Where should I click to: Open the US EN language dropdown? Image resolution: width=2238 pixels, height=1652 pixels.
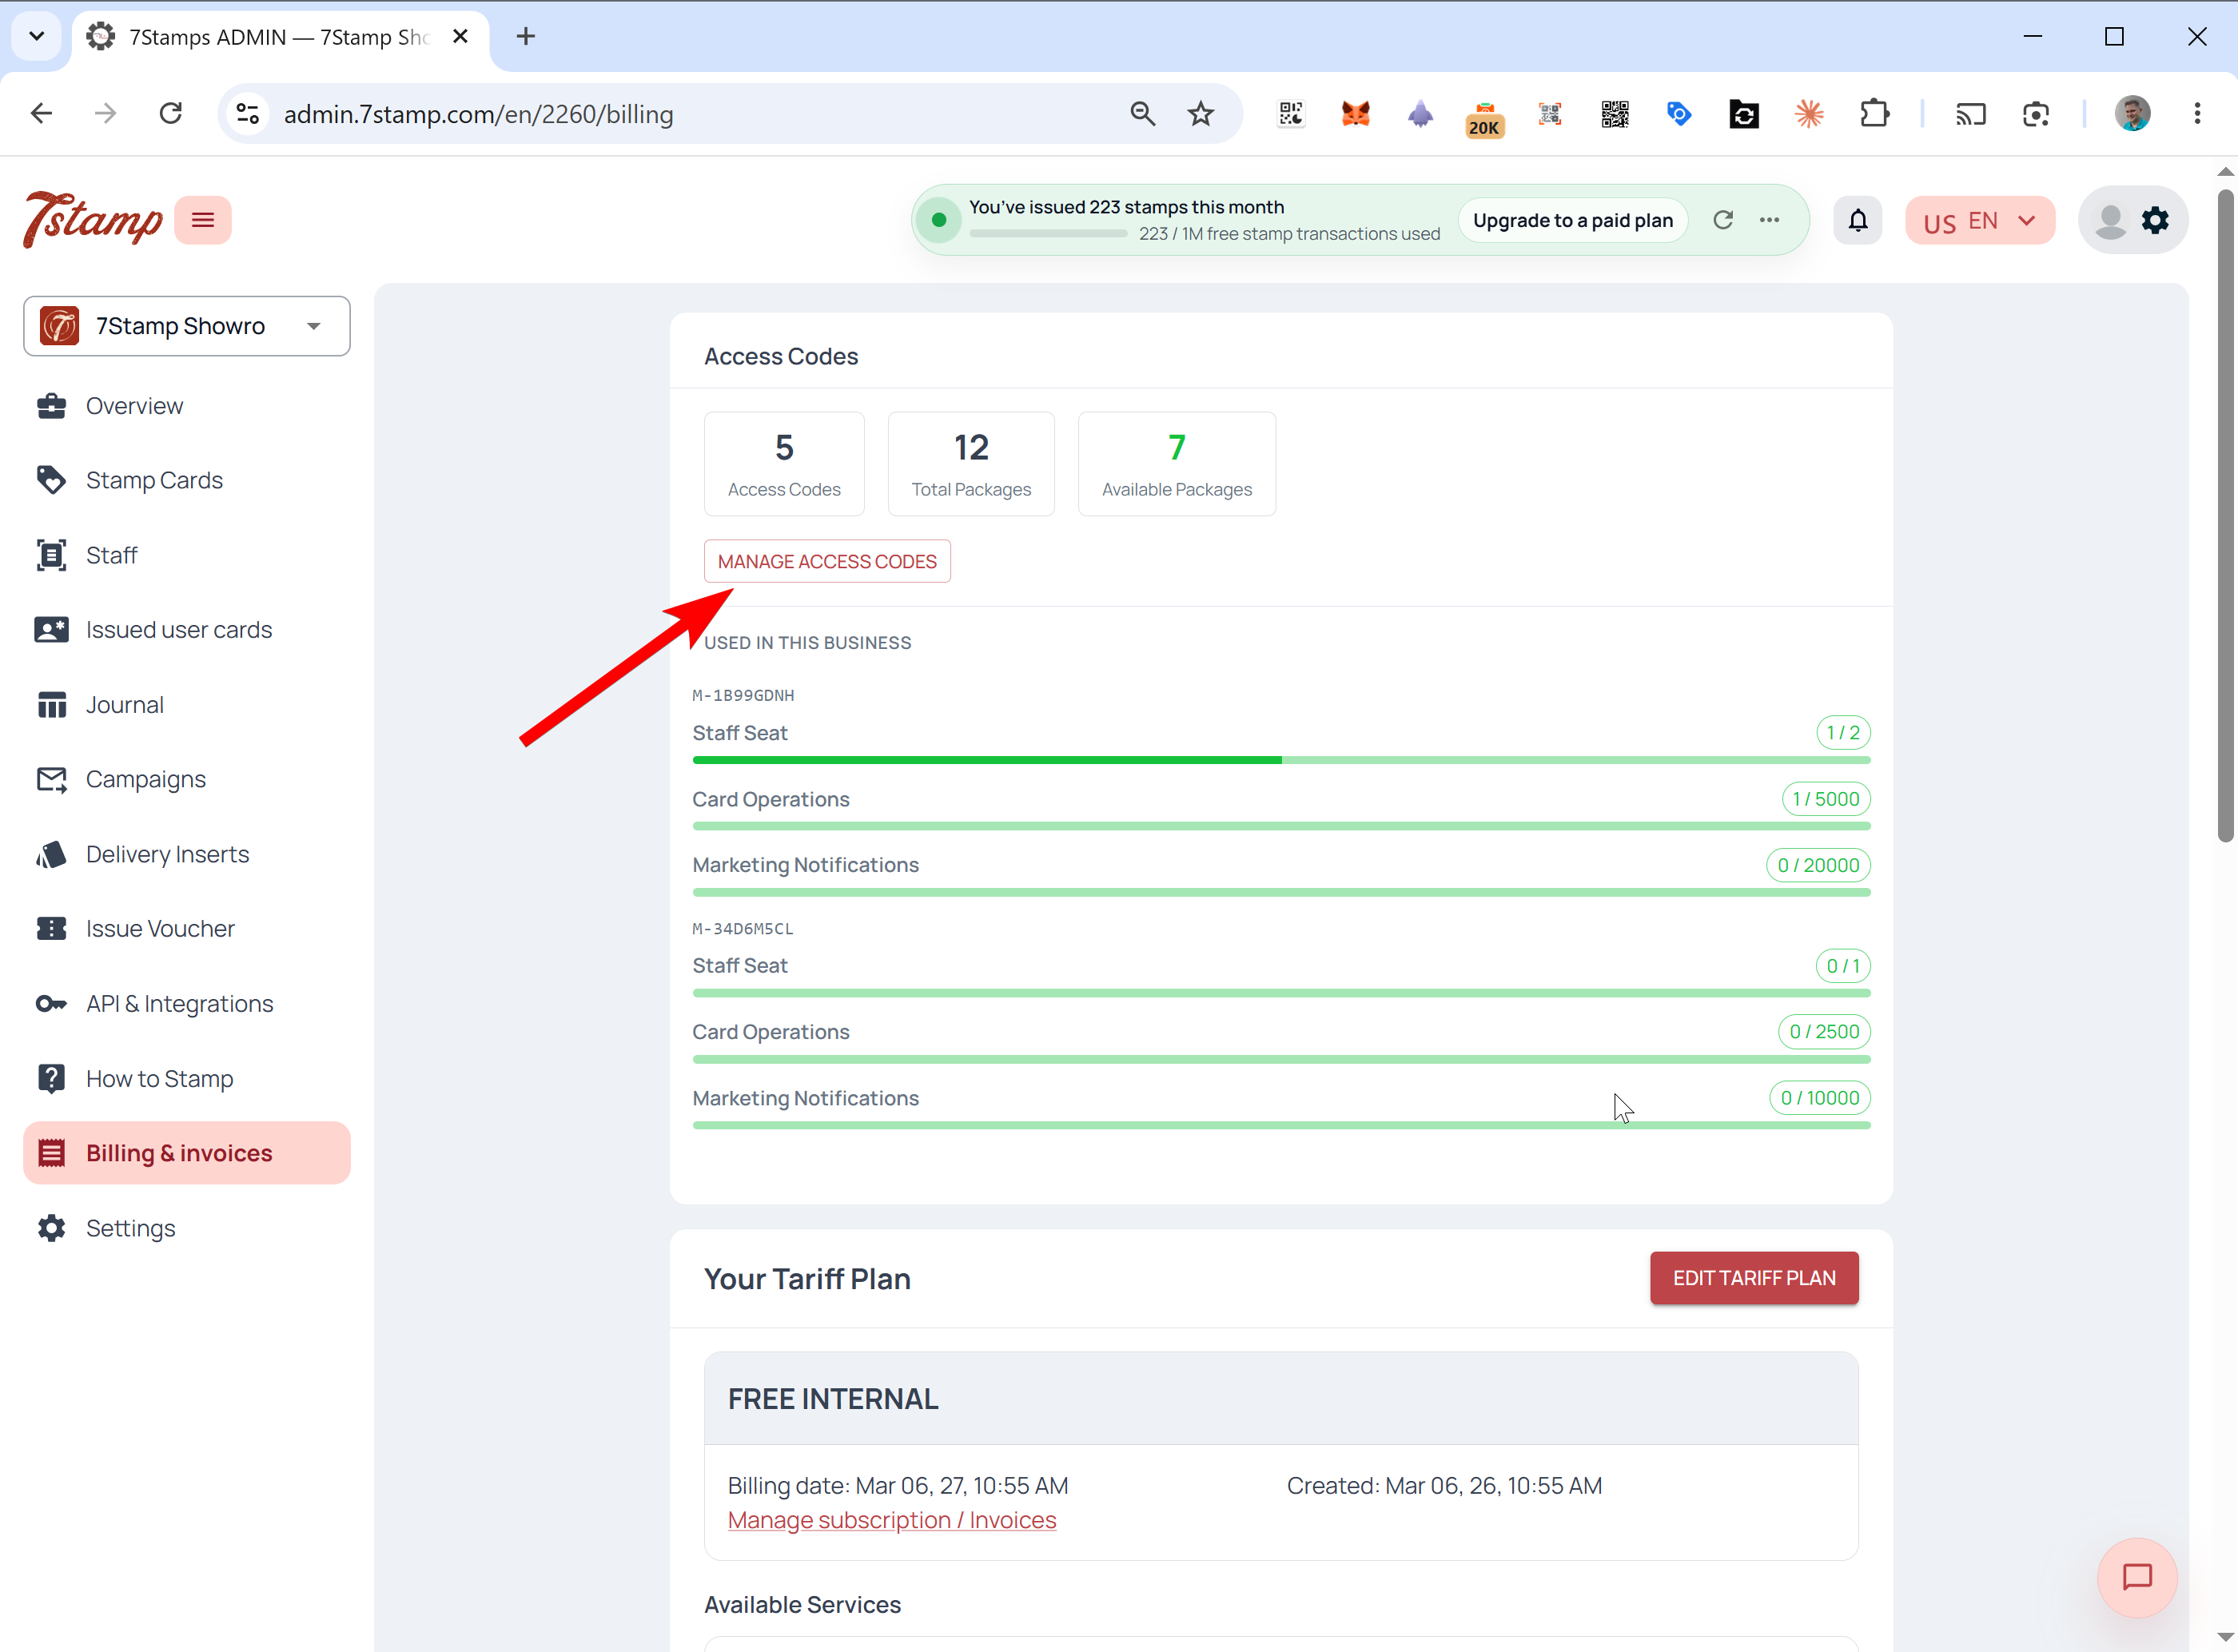click(1979, 220)
